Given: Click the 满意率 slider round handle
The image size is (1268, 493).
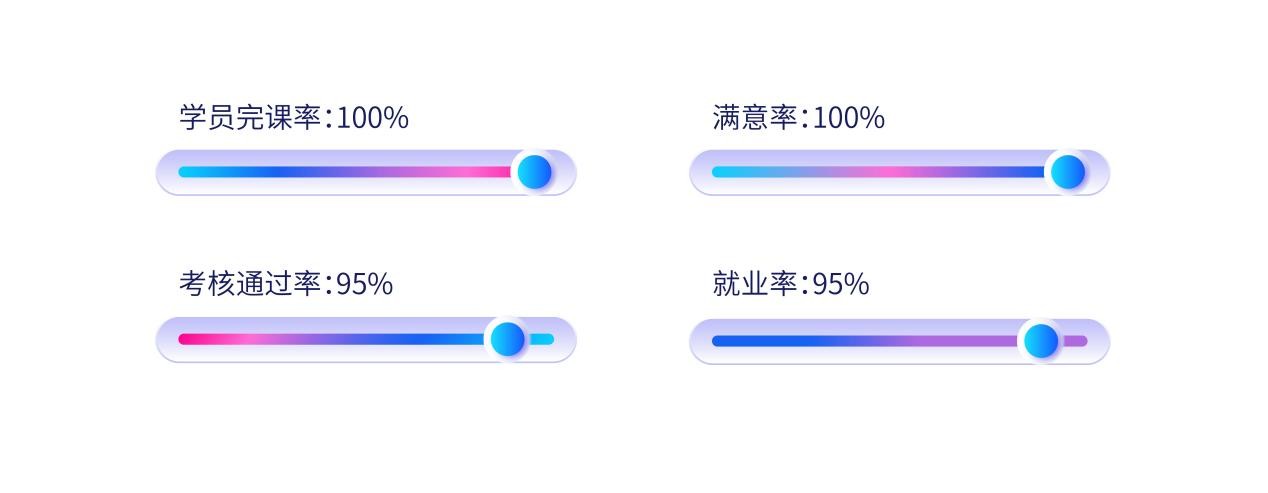Looking at the screenshot, I should tap(1067, 172).
